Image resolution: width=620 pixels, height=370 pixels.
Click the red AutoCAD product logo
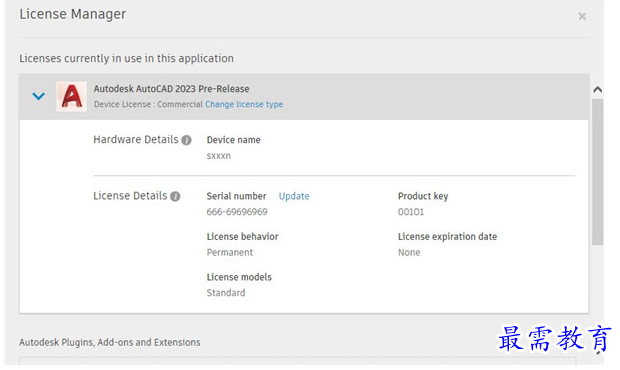pos(72,96)
